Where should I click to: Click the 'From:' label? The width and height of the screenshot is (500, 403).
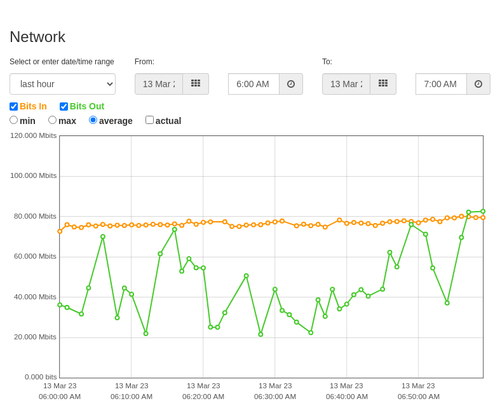144,62
